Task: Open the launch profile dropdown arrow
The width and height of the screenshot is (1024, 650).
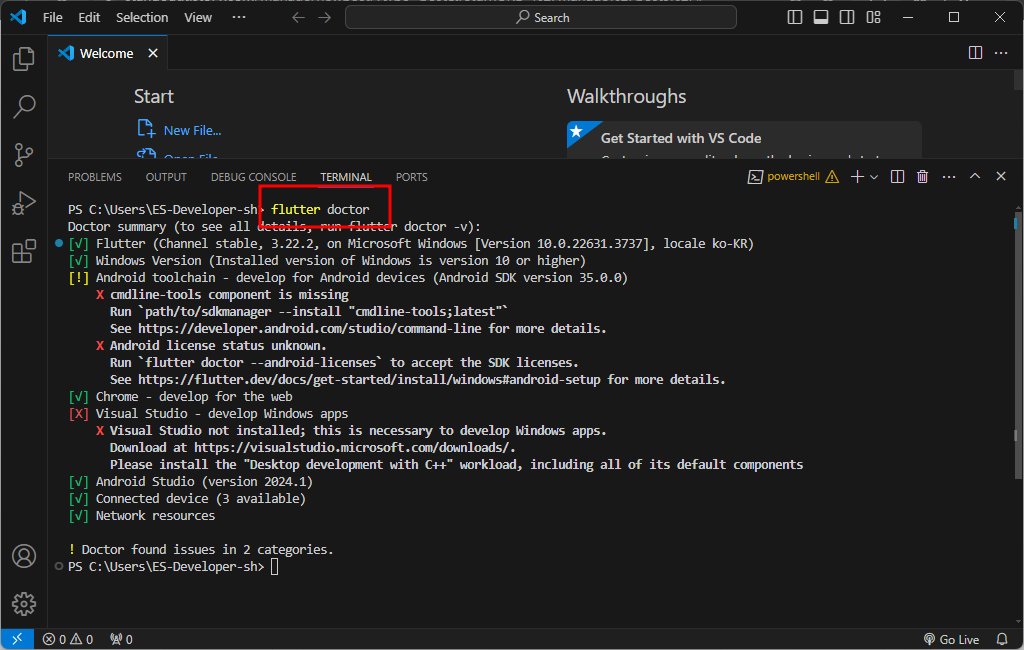Action: pyautogui.click(x=874, y=177)
